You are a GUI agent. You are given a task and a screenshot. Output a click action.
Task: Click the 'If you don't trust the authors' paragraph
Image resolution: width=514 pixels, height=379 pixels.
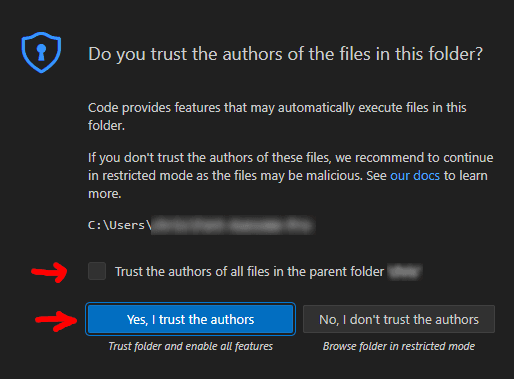pos(290,175)
